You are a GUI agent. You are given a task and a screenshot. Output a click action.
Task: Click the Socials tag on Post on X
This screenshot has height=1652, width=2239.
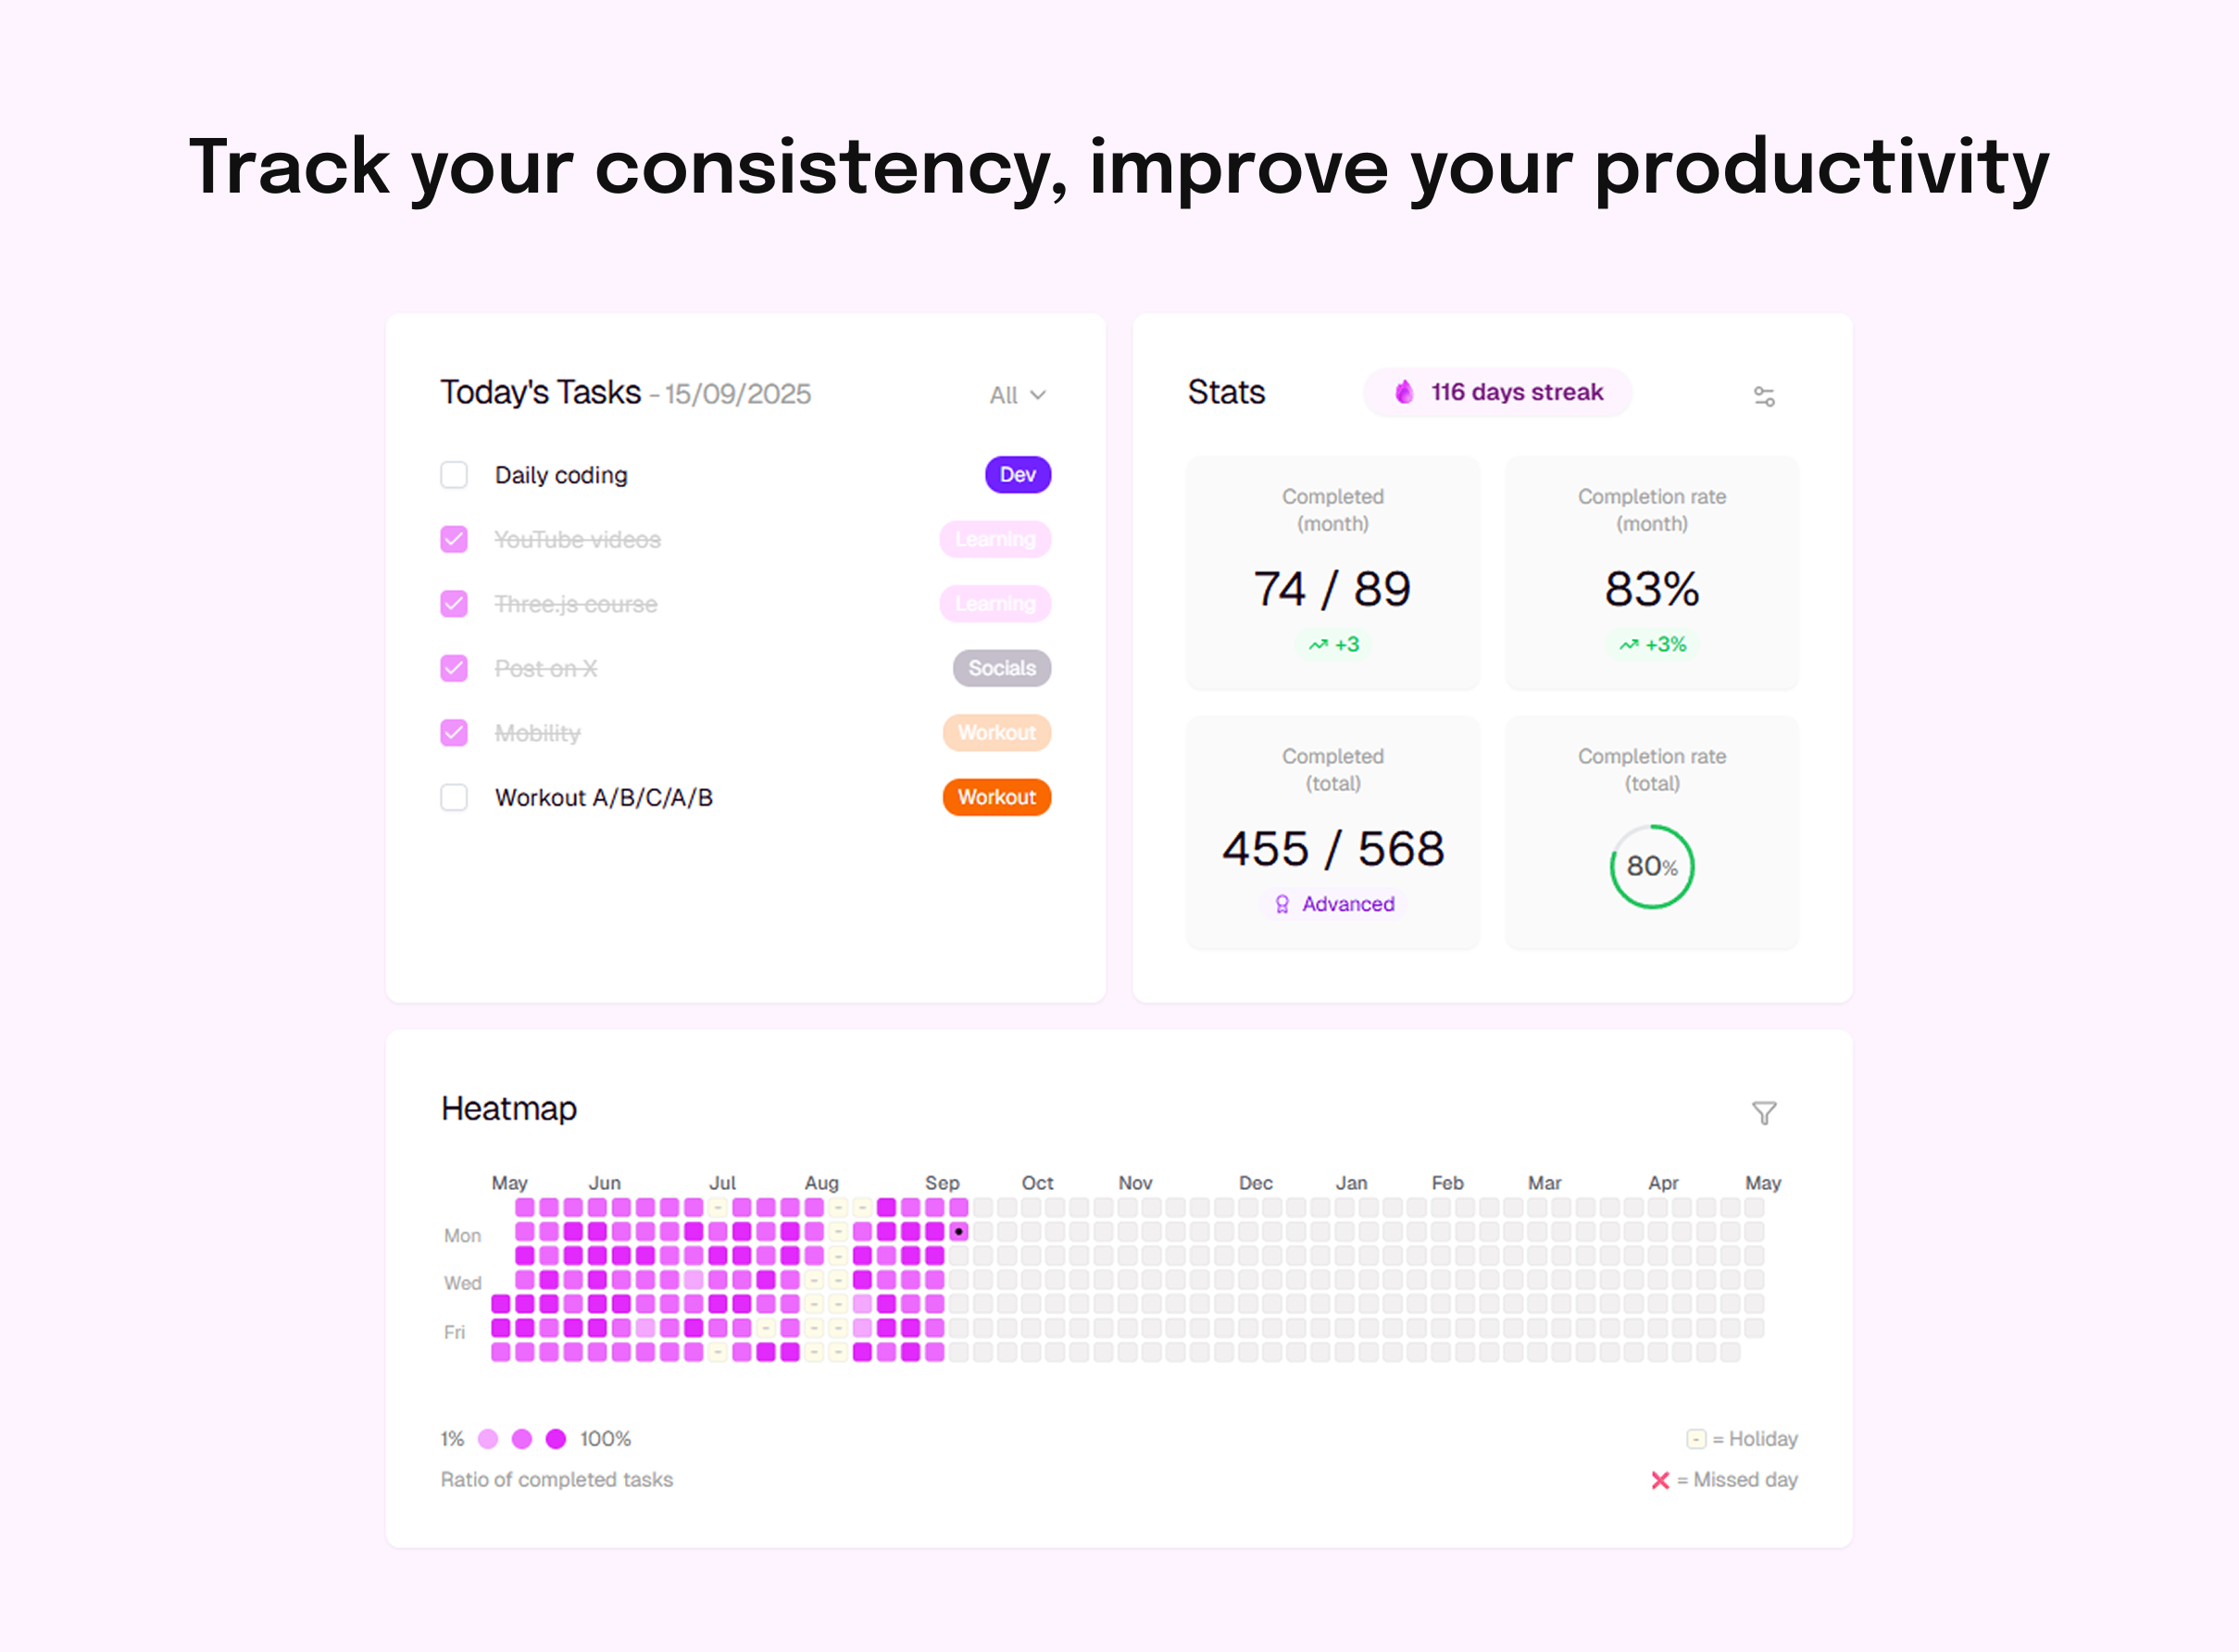[x=1001, y=668]
